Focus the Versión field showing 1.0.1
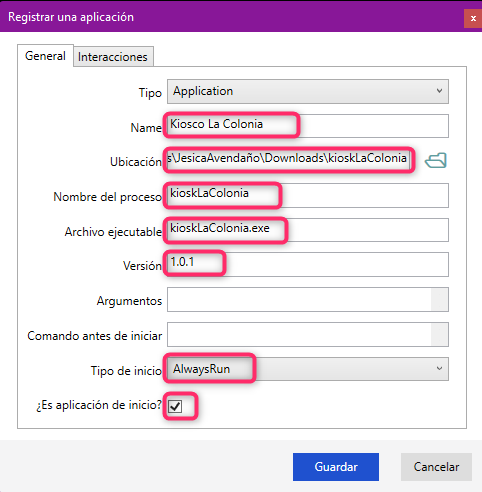This screenshot has width=482, height=492. (x=308, y=265)
